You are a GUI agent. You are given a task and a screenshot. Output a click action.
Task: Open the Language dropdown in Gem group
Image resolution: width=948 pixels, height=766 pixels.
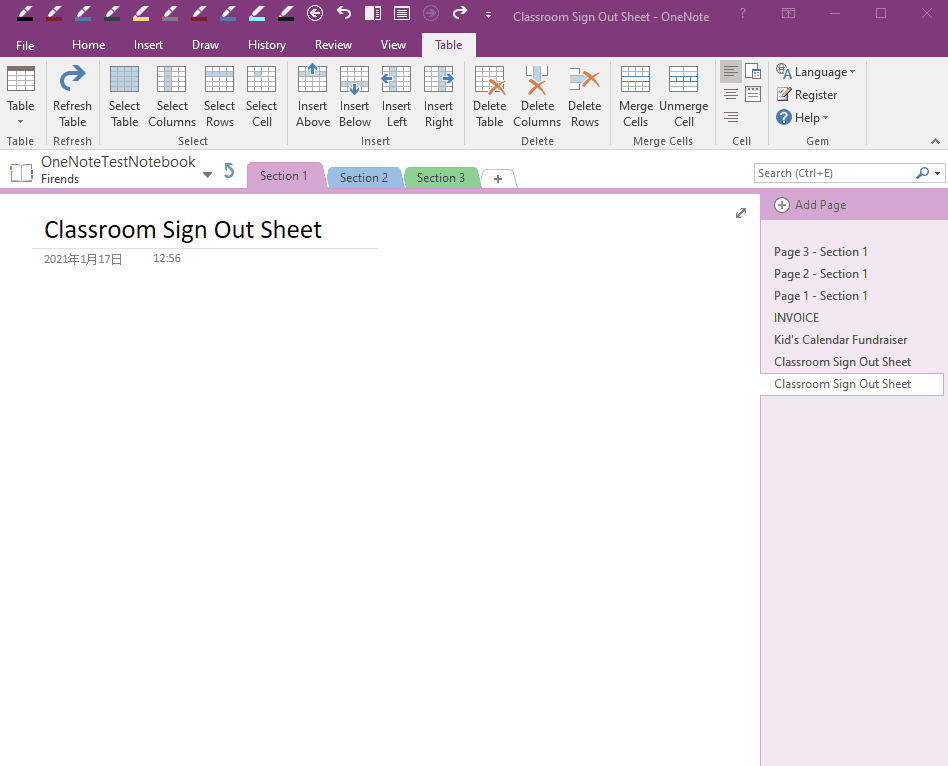pos(816,72)
